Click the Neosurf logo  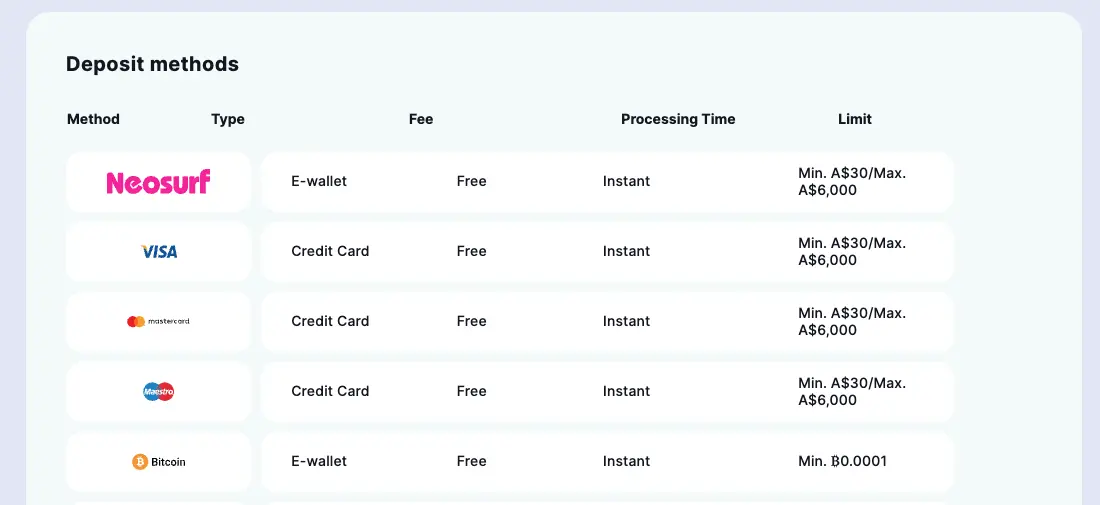point(158,182)
